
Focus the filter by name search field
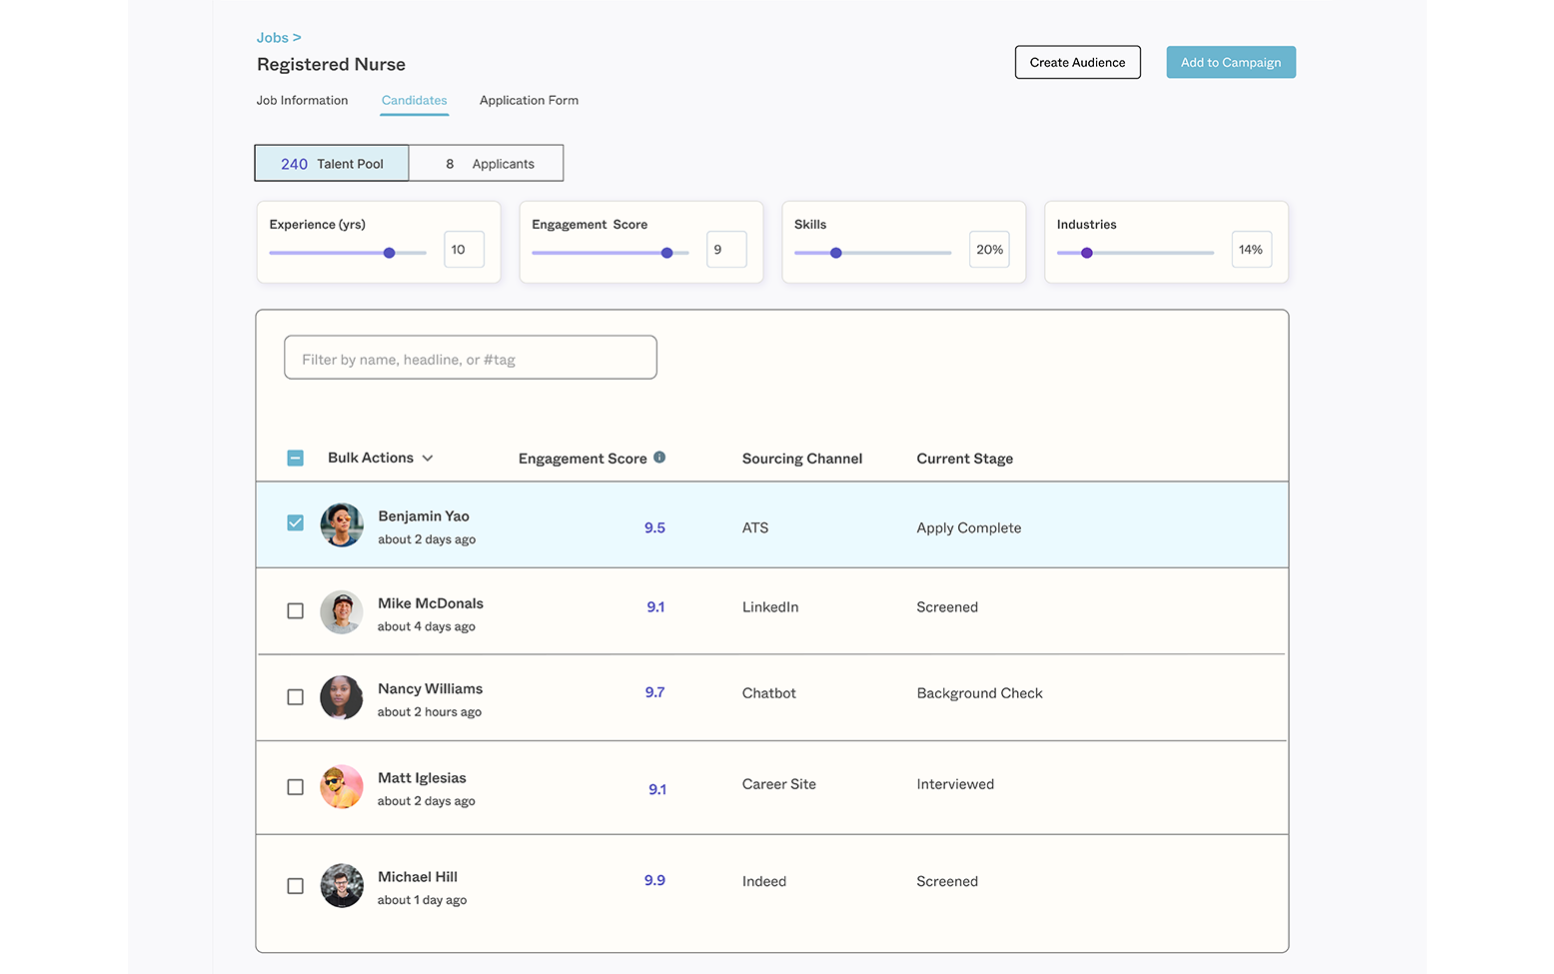coord(470,358)
